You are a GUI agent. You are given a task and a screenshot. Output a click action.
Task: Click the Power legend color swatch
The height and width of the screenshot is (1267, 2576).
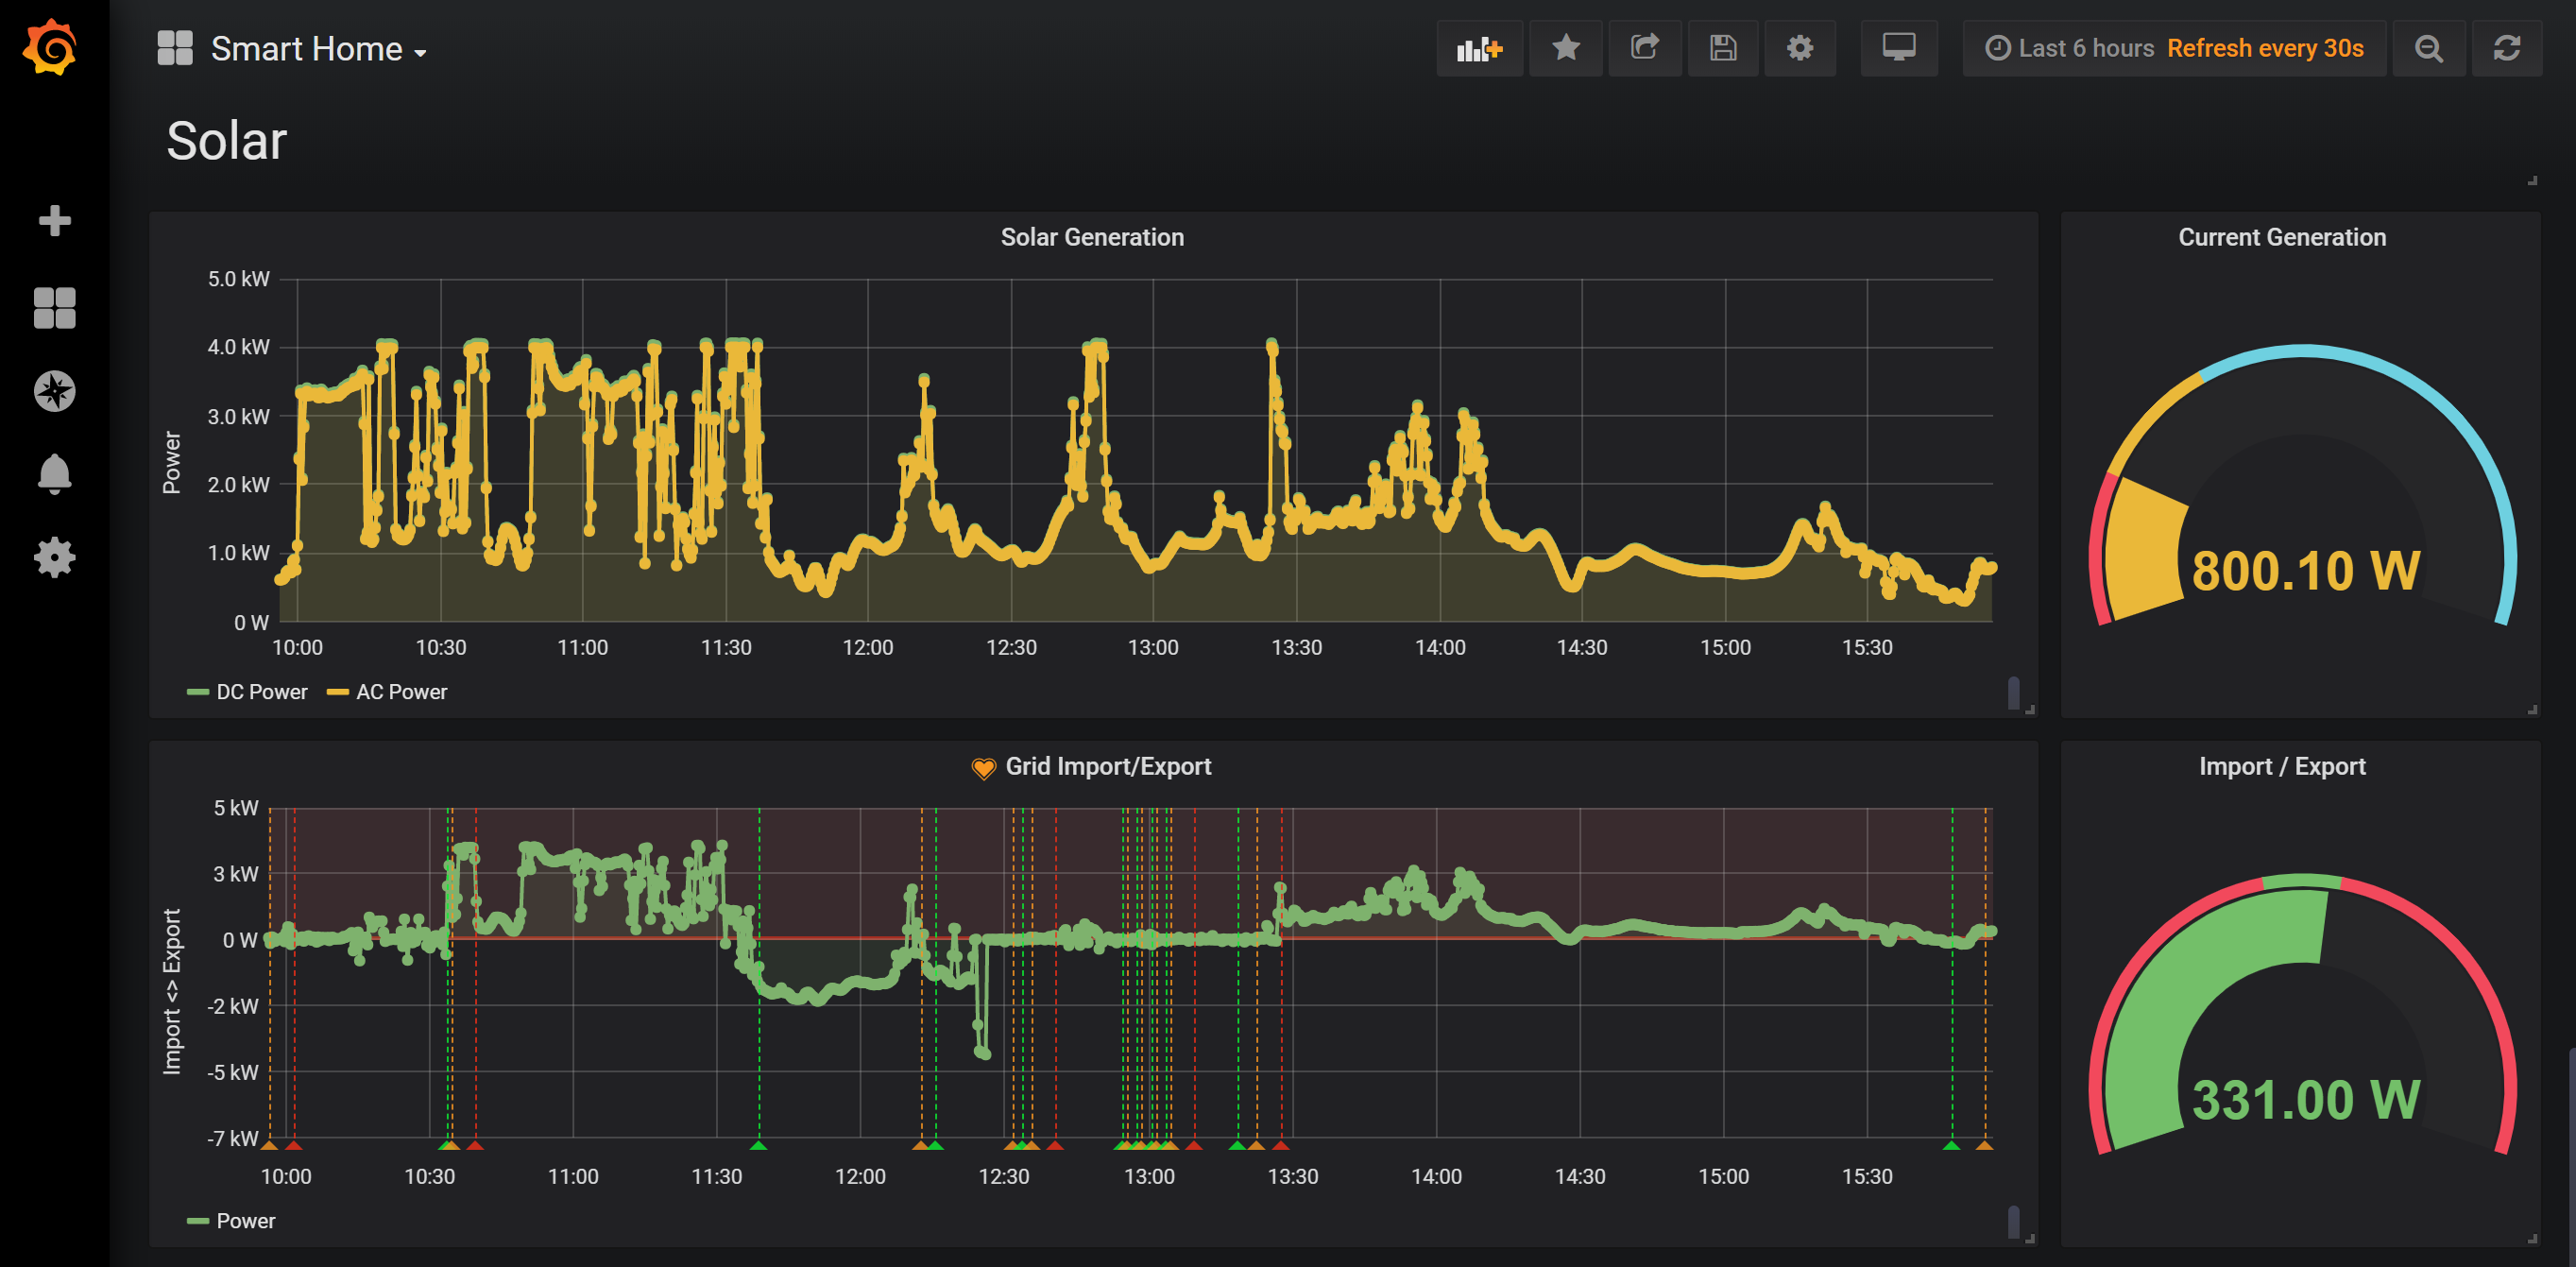pos(198,1221)
